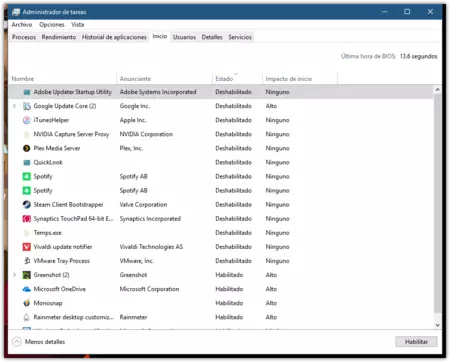Collapse view with Menos detalles arrow
The height and width of the screenshot is (362, 450).
(x=17, y=342)
